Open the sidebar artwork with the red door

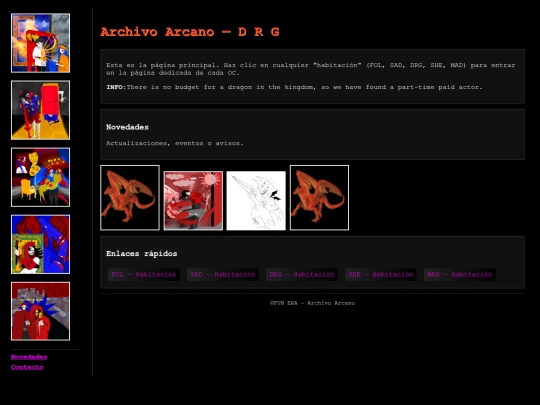(x=40, y=110)
